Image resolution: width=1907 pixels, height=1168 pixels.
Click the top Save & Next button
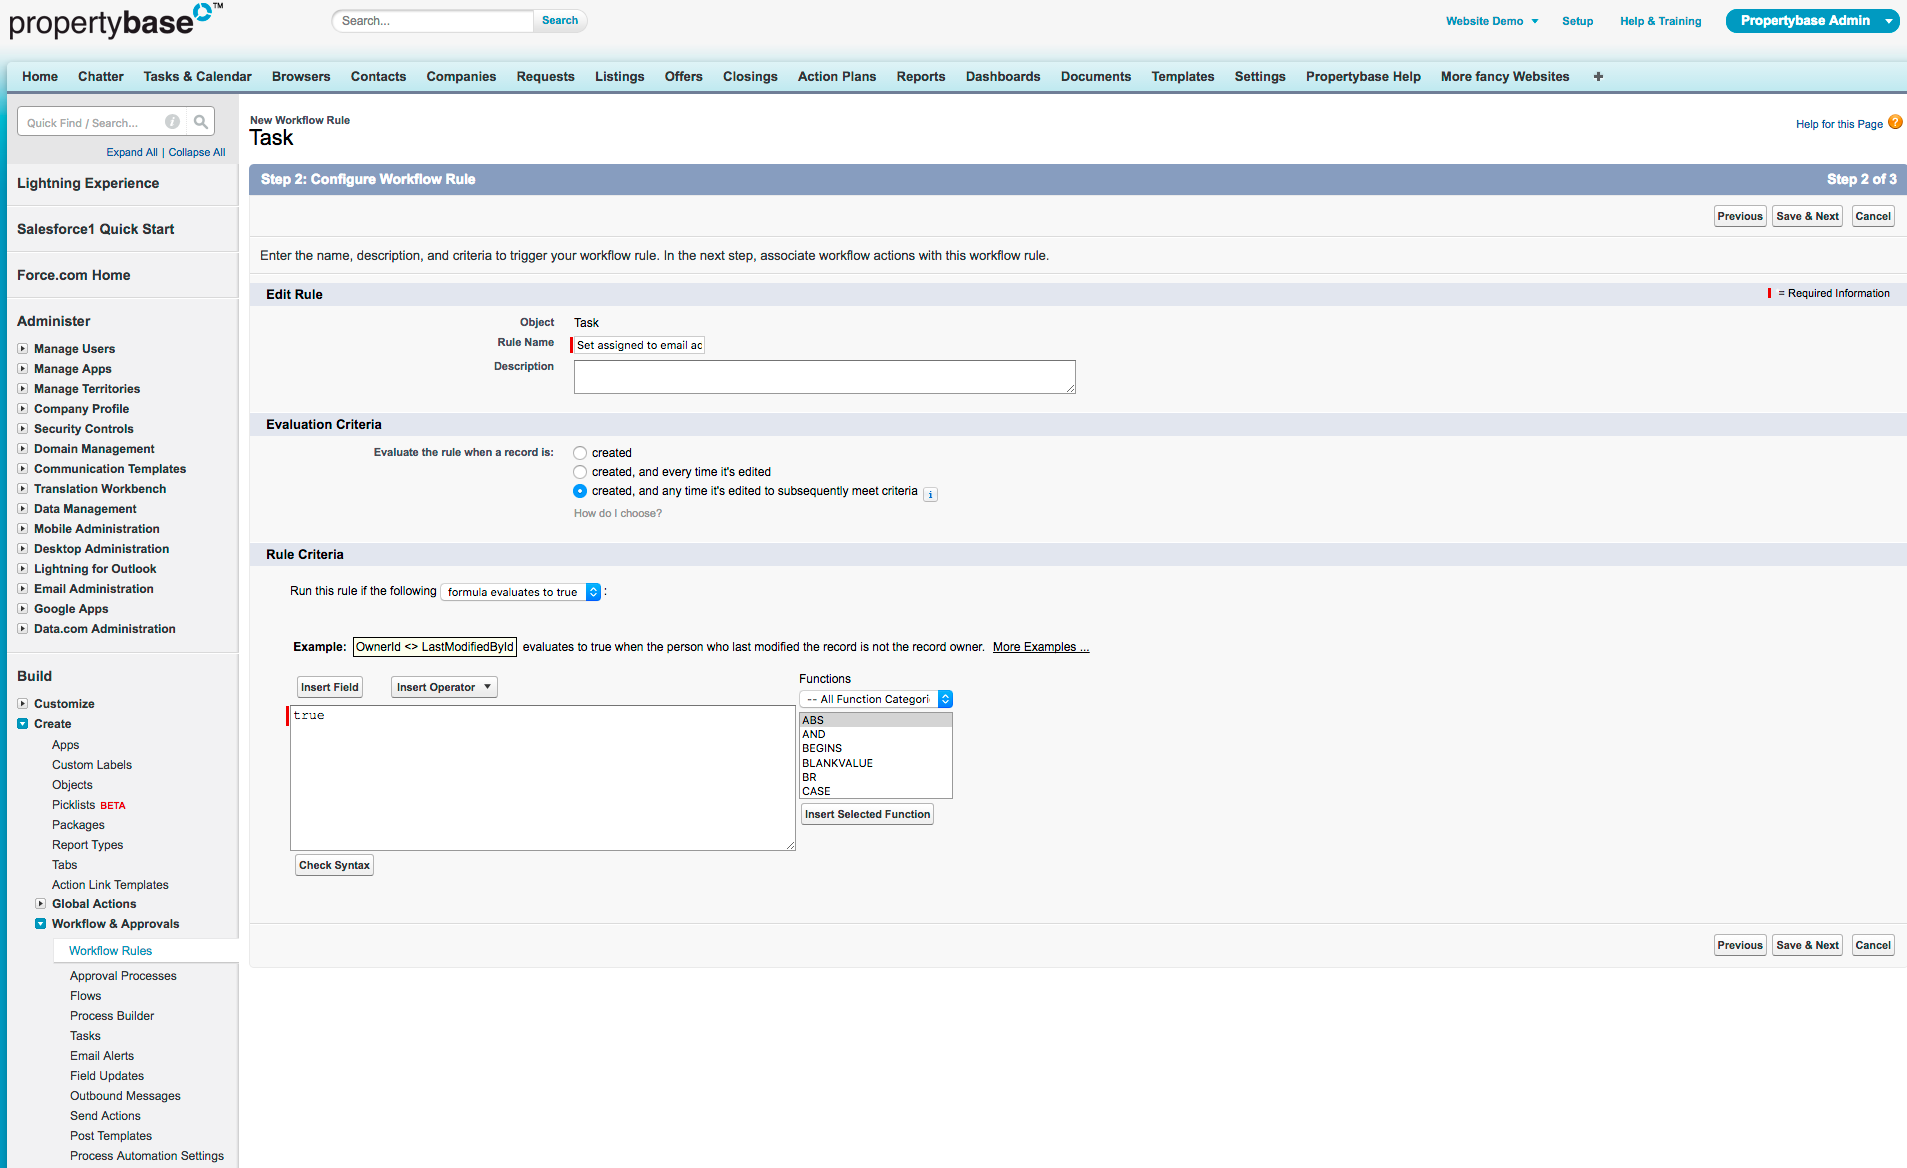[1807, 216]
